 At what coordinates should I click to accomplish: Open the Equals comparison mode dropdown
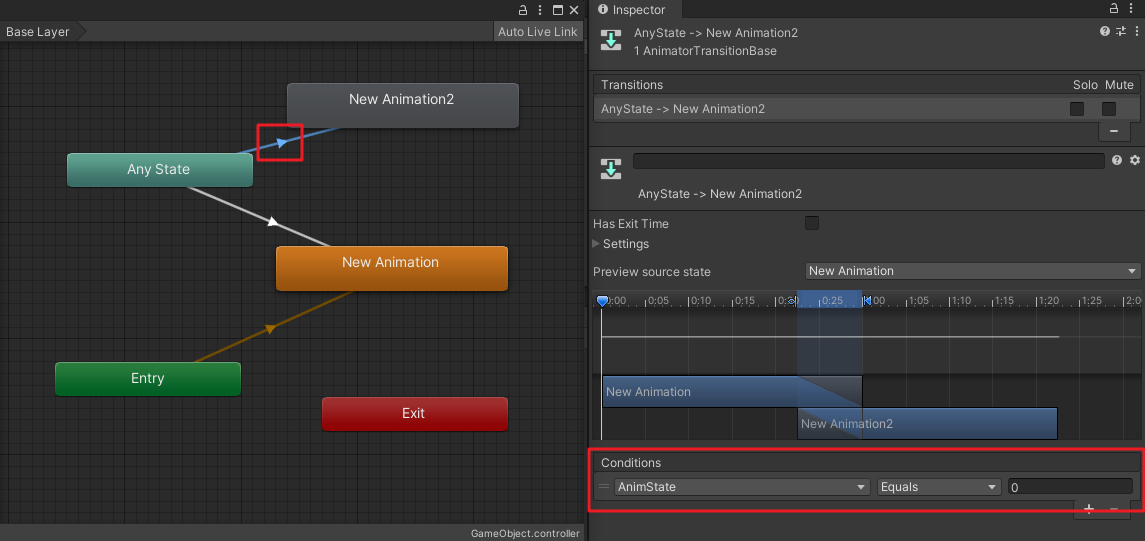click(939, 487)
